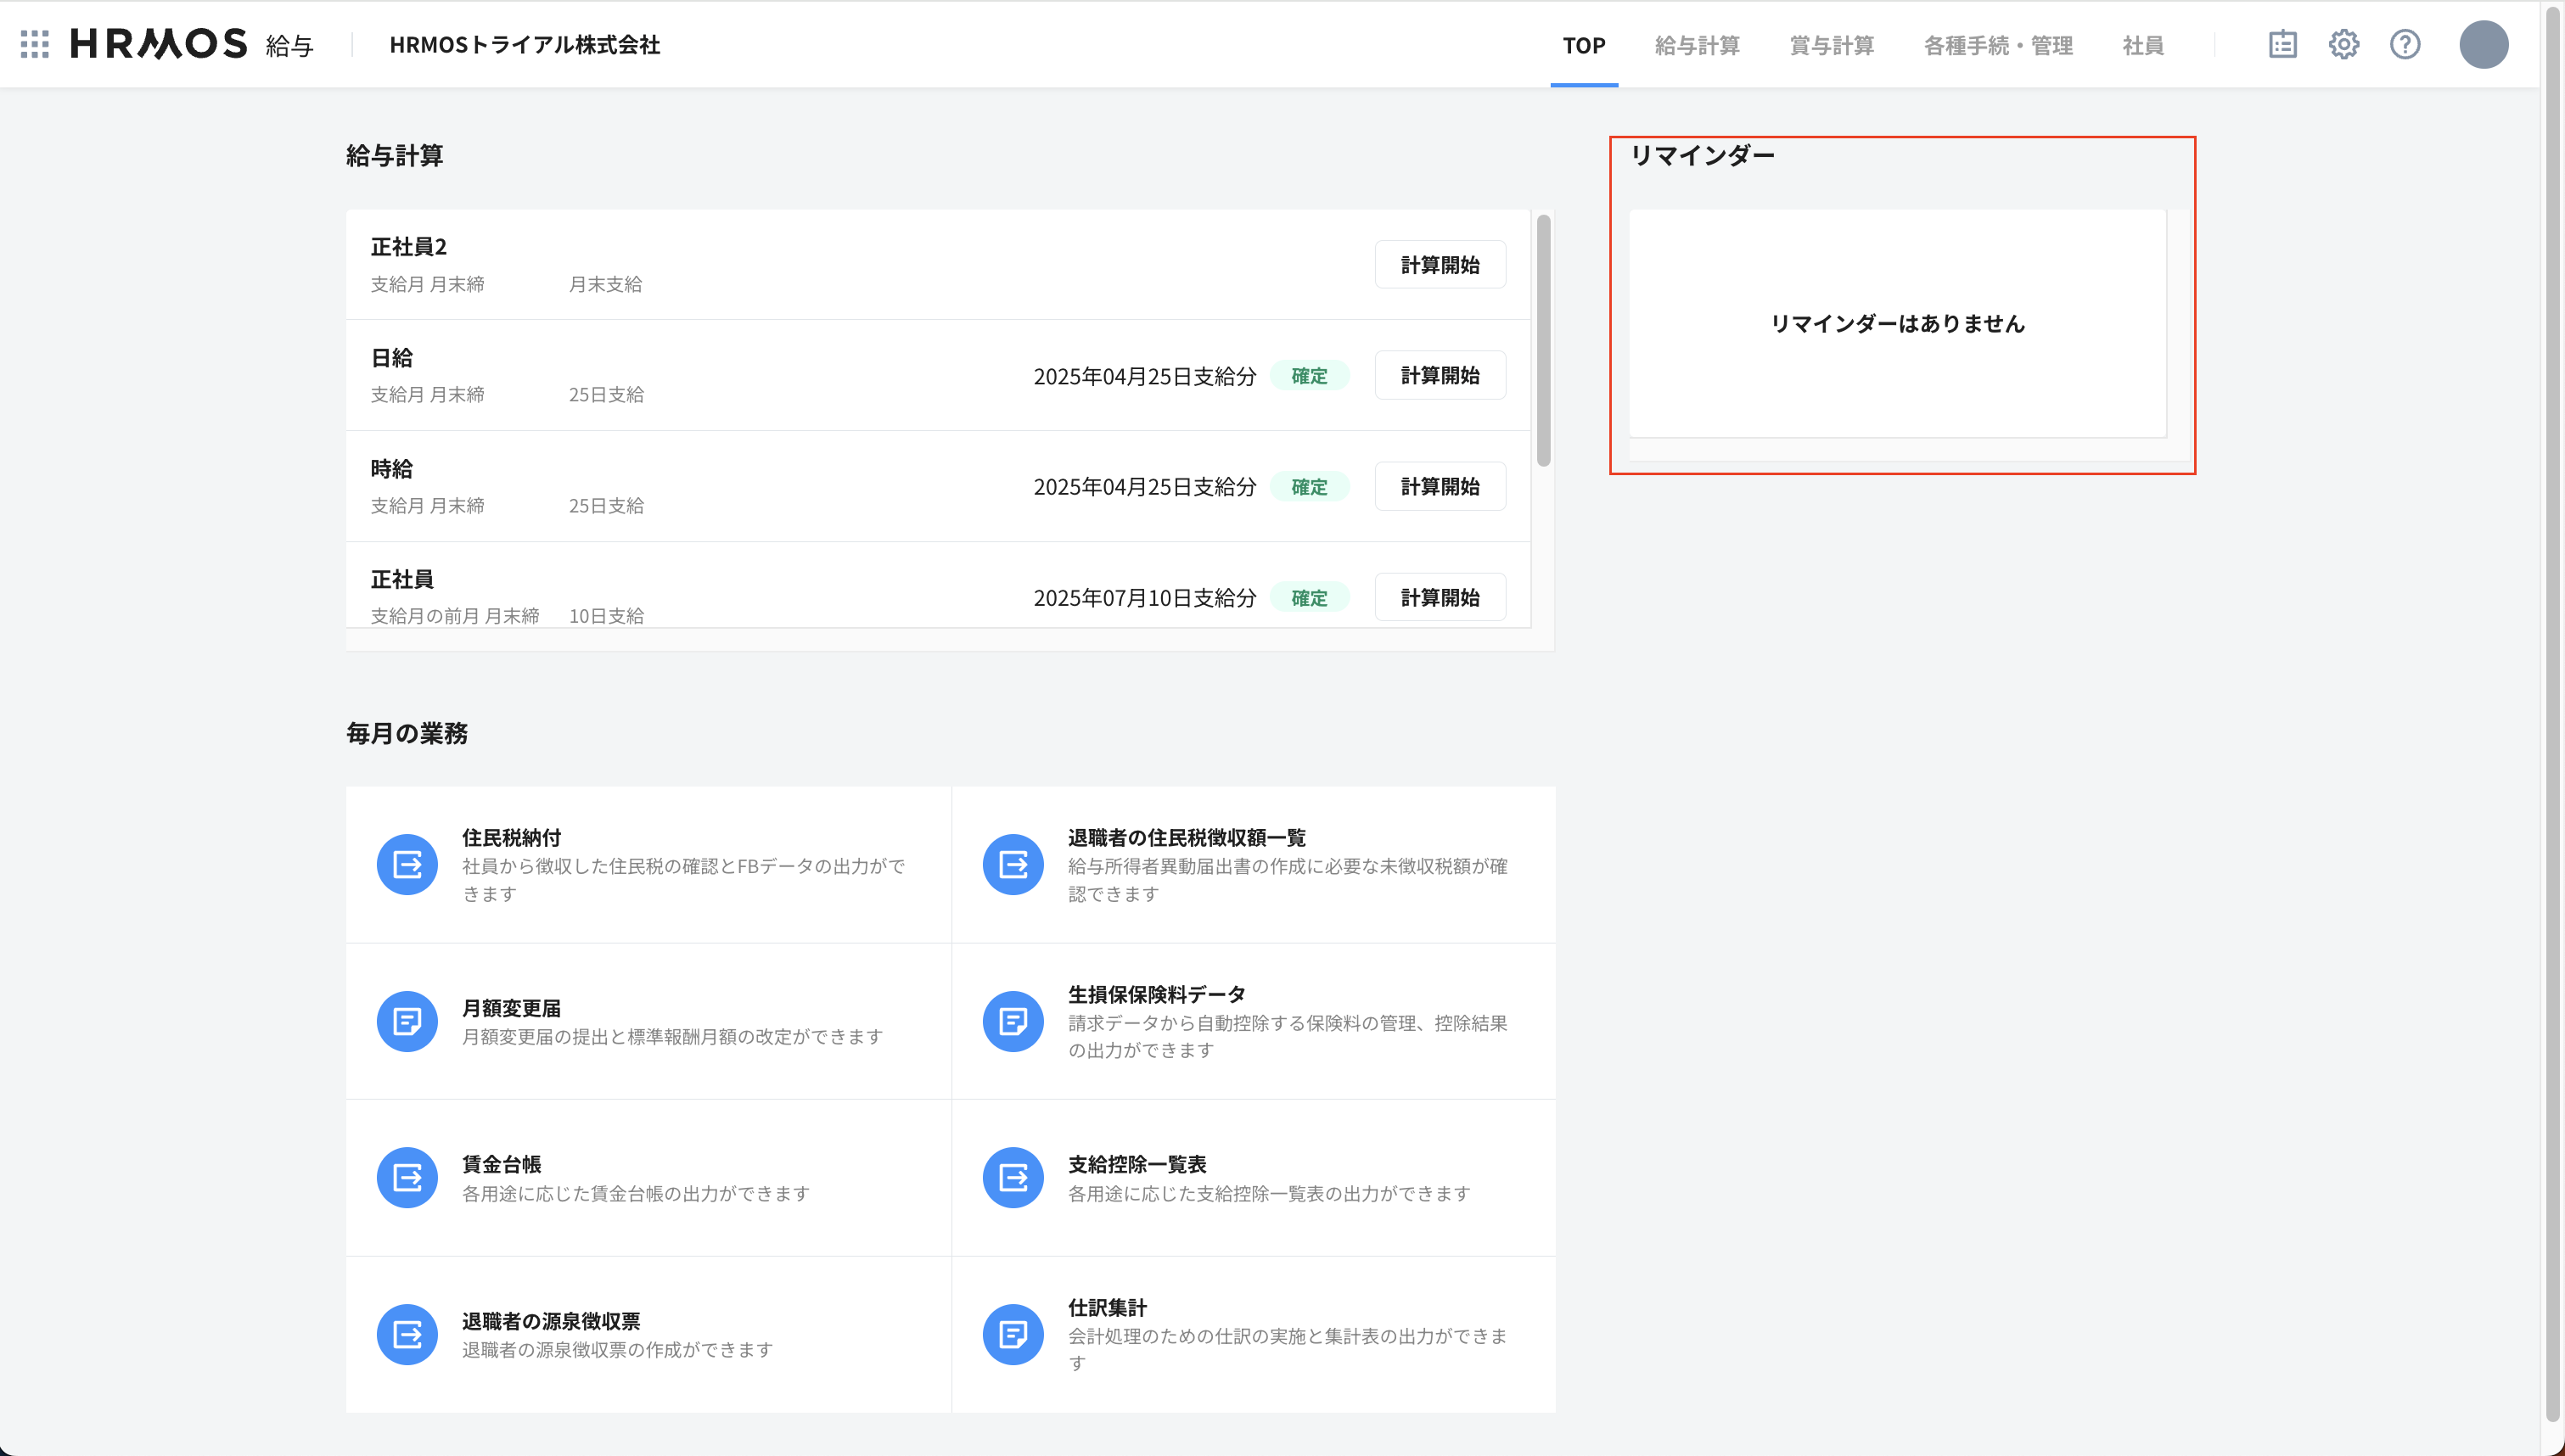Click 計算開始 for 時給 payroll

[x=1439, y=486]
